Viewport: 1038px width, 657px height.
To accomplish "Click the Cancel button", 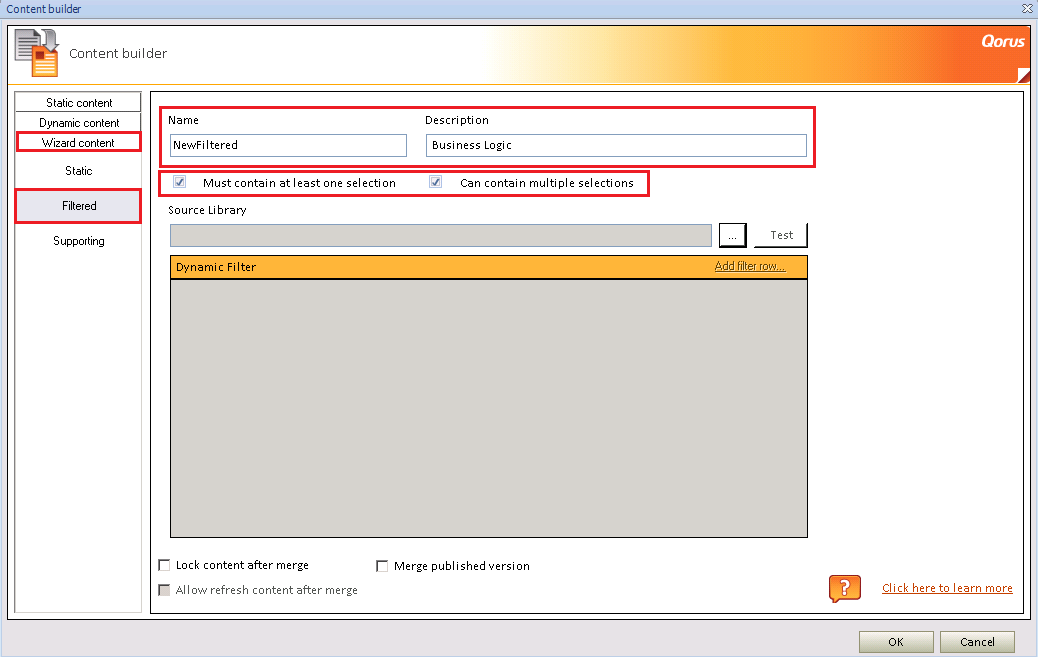I will pos(977,642).
